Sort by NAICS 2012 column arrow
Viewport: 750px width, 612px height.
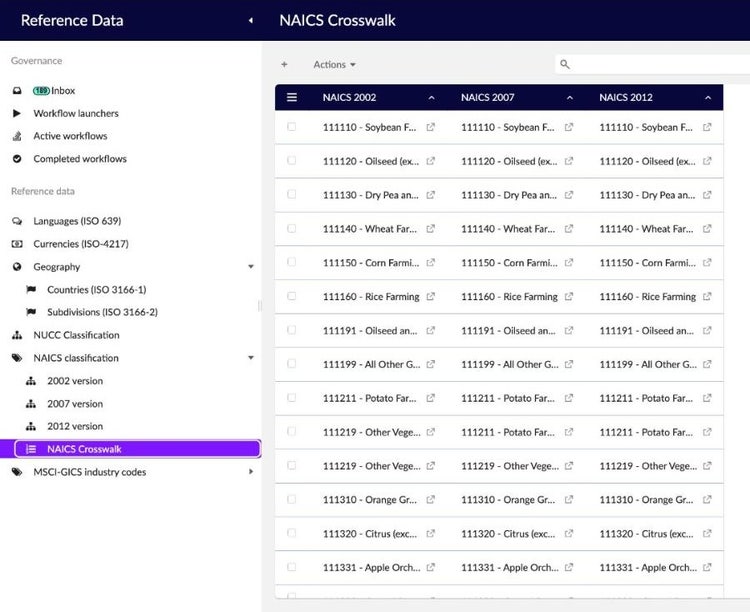(x=708, y=98)
